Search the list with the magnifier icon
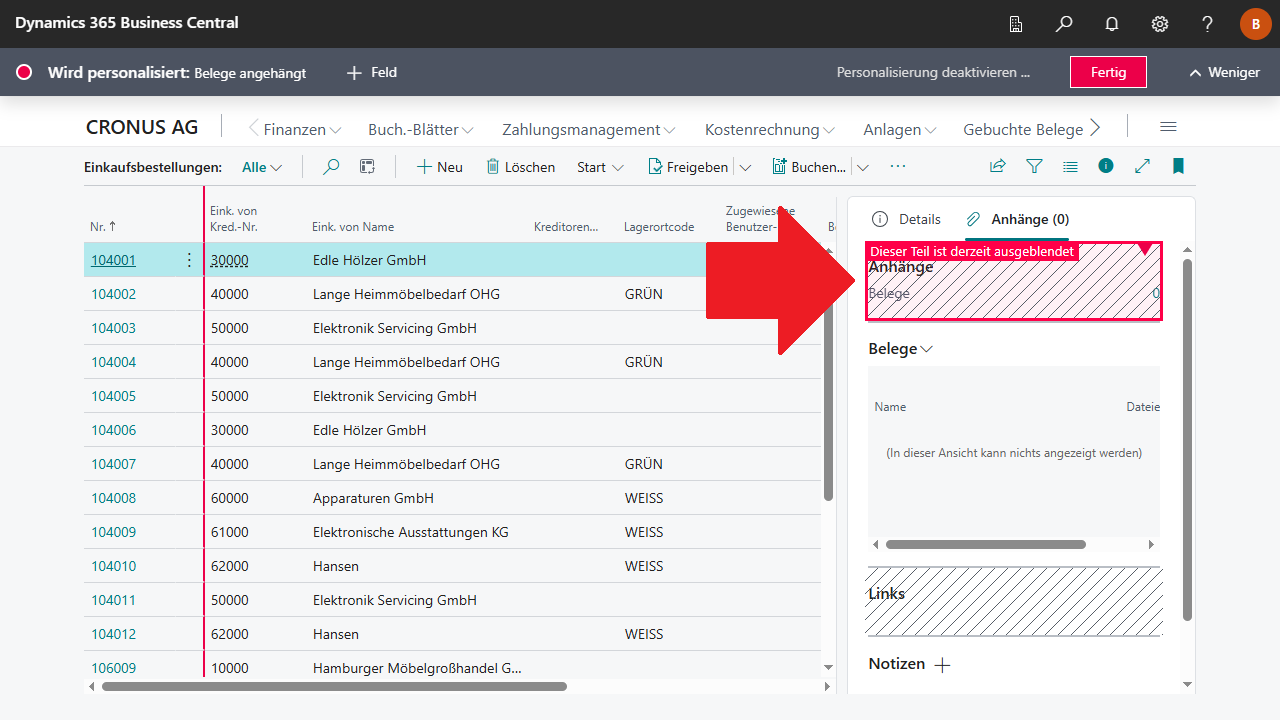The width and height of the screenshot is (1280, 720). [x=331, y=167]
